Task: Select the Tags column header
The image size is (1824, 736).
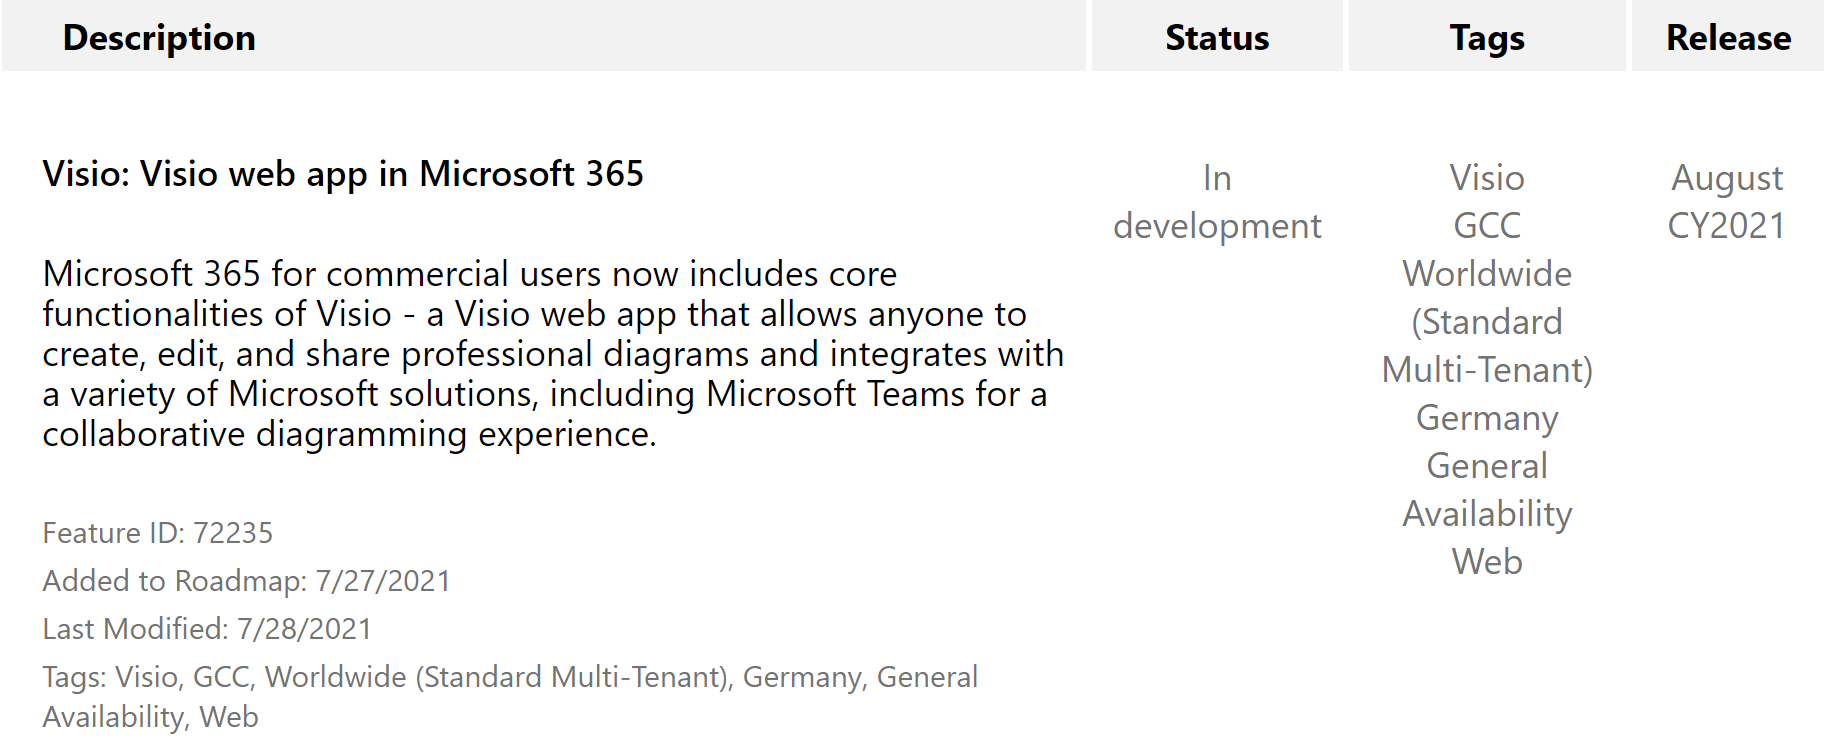Action: (x=1487, y=38)
